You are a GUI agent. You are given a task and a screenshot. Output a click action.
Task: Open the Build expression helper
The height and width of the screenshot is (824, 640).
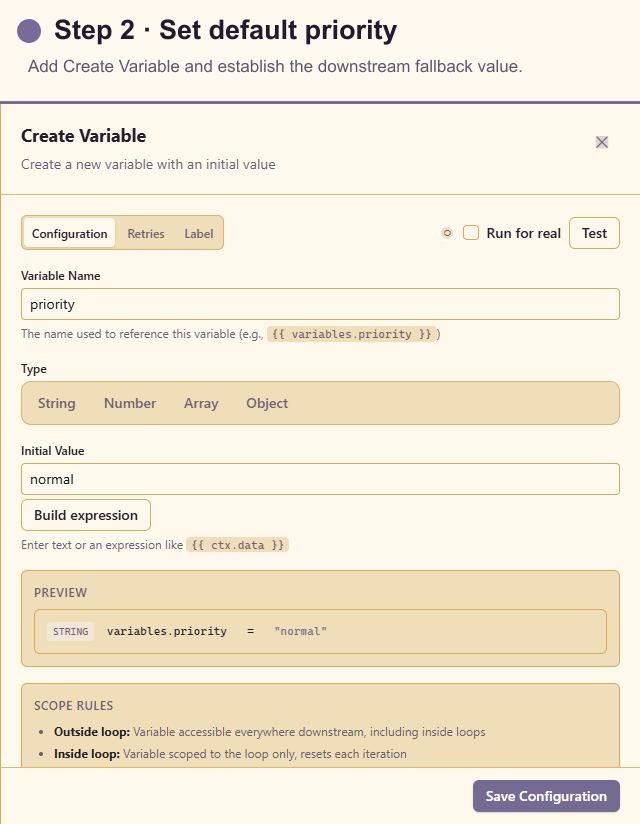point(86,515)
